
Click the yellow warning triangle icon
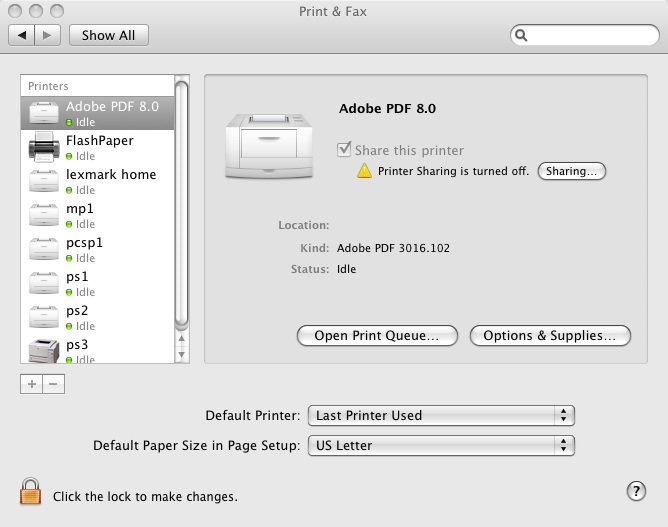[x=364, y=171]
